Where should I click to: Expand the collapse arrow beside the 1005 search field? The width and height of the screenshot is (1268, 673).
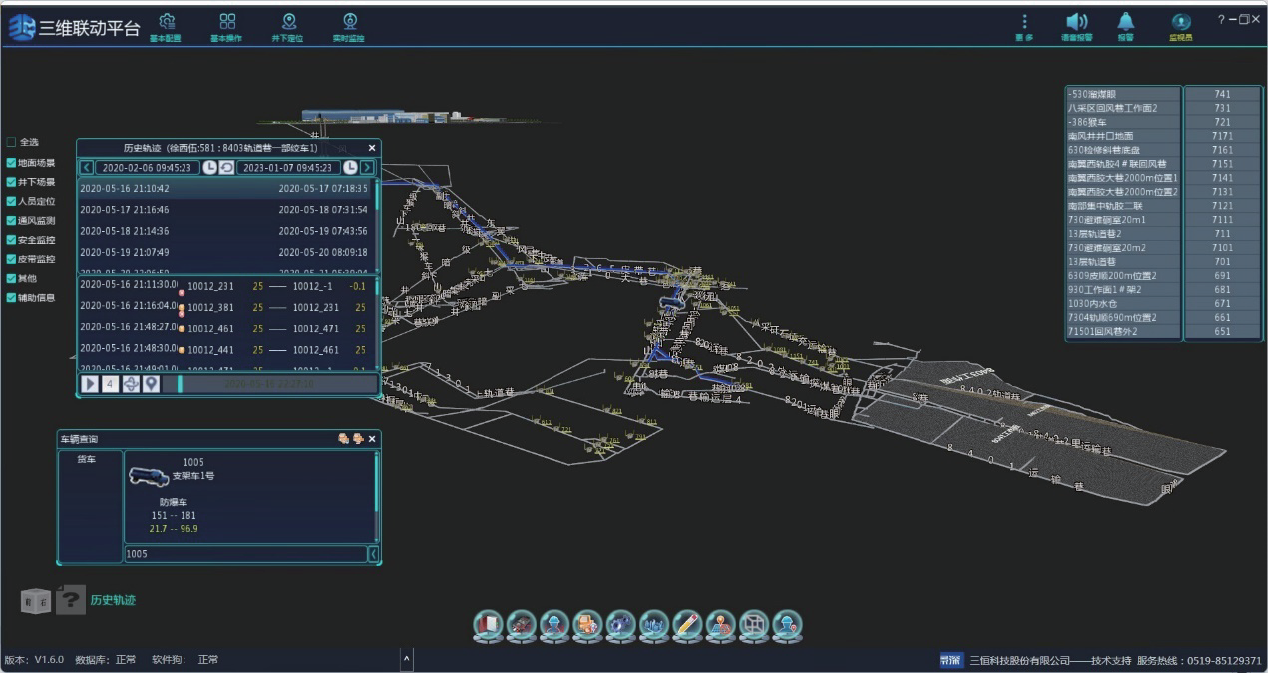click(x=373, y=554)
